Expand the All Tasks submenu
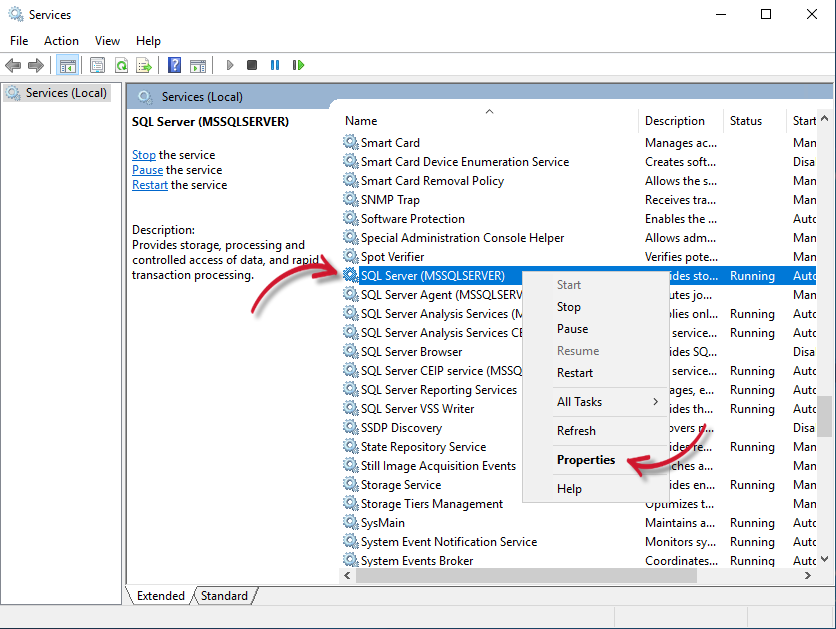Screen dimensions: 836x629 pyautogui.click(x=581, y=402)
